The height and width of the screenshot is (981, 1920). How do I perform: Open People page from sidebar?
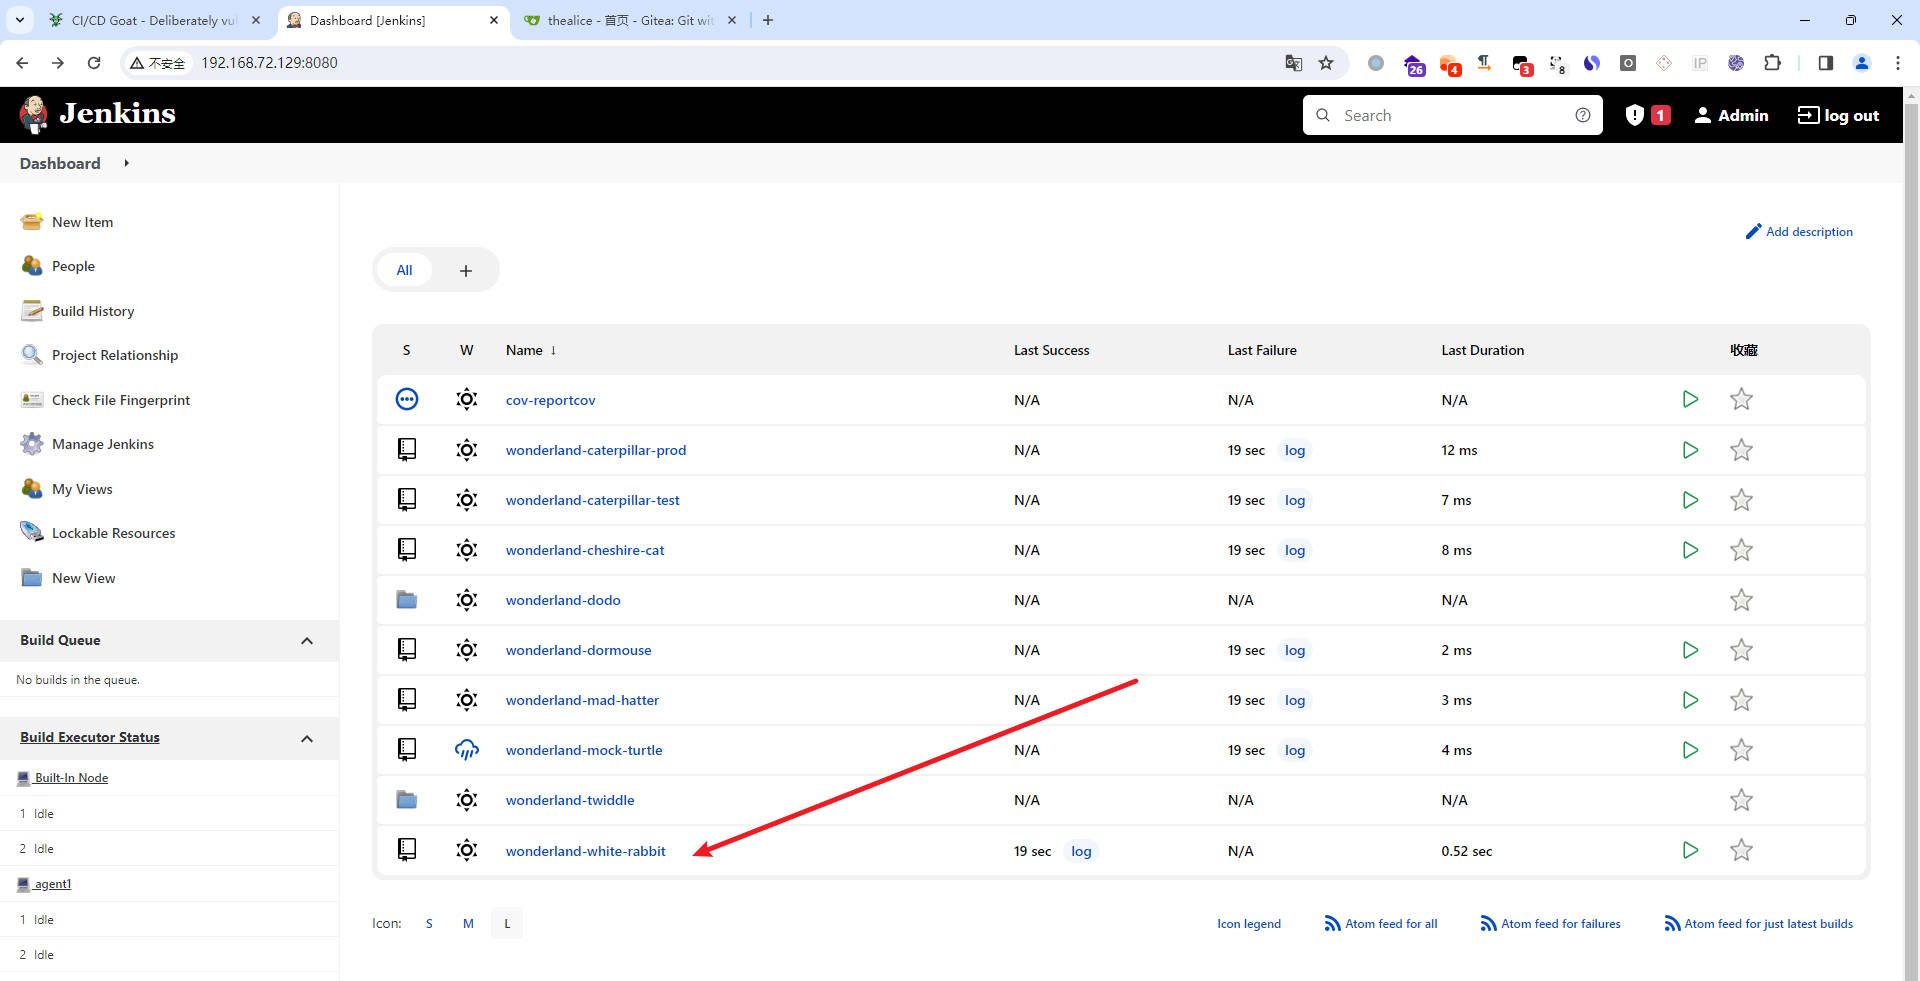coord(73,266)
